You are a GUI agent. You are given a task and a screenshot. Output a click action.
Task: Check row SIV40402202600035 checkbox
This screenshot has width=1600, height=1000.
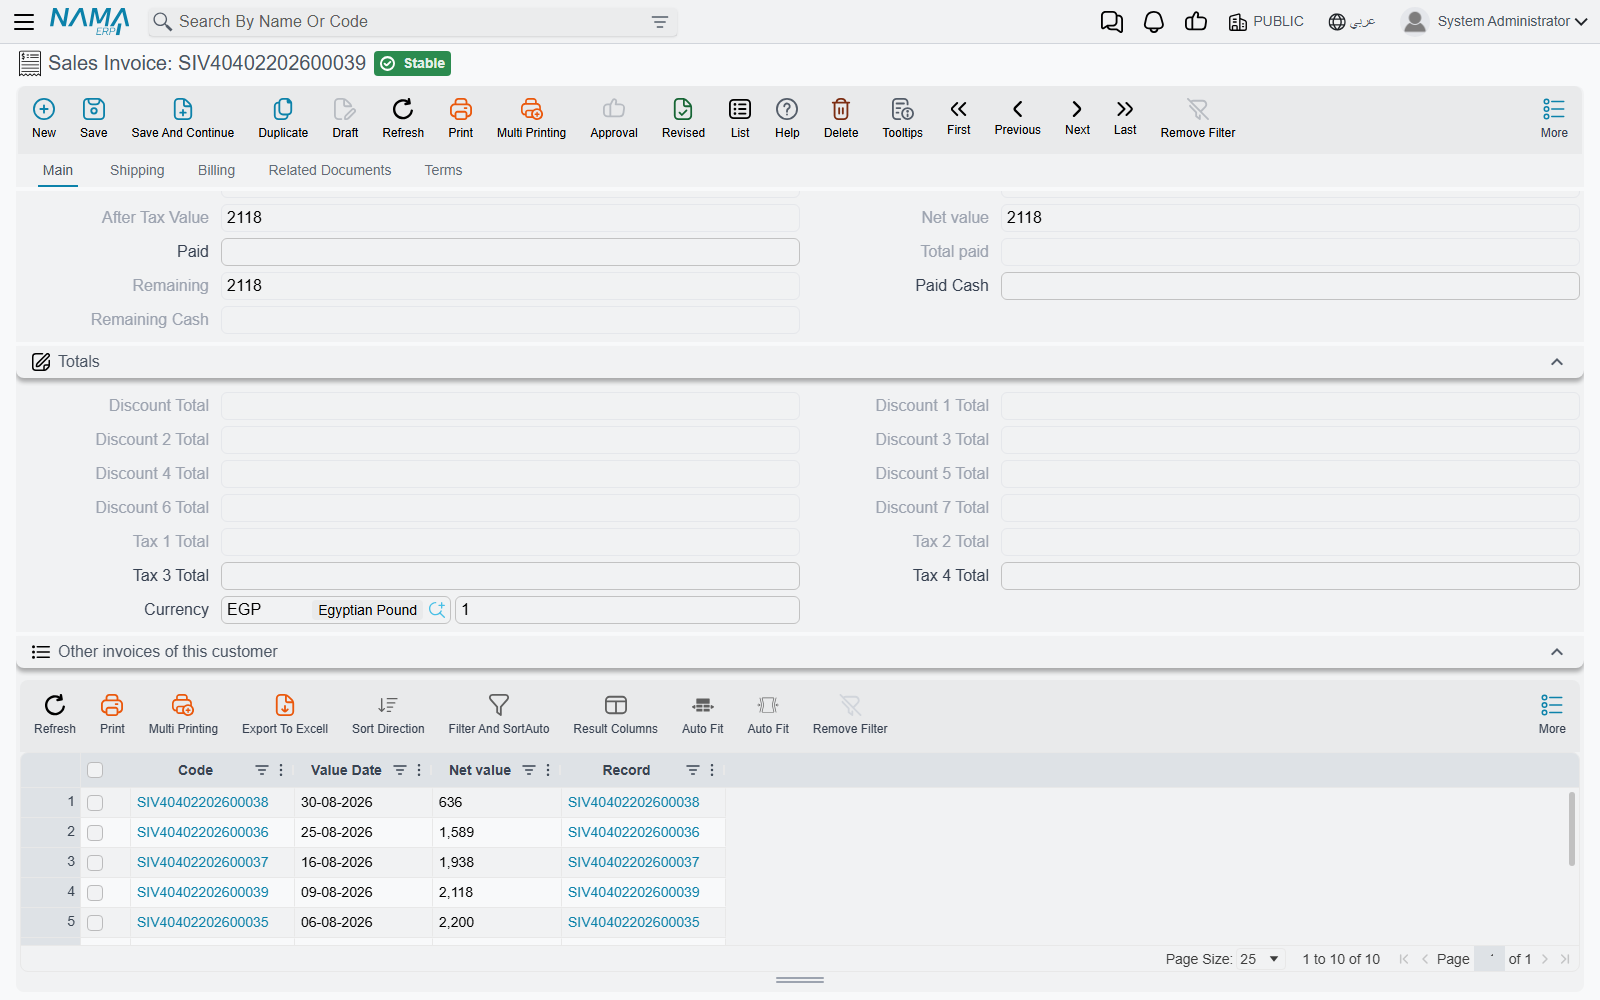click(x=95, y=923)
